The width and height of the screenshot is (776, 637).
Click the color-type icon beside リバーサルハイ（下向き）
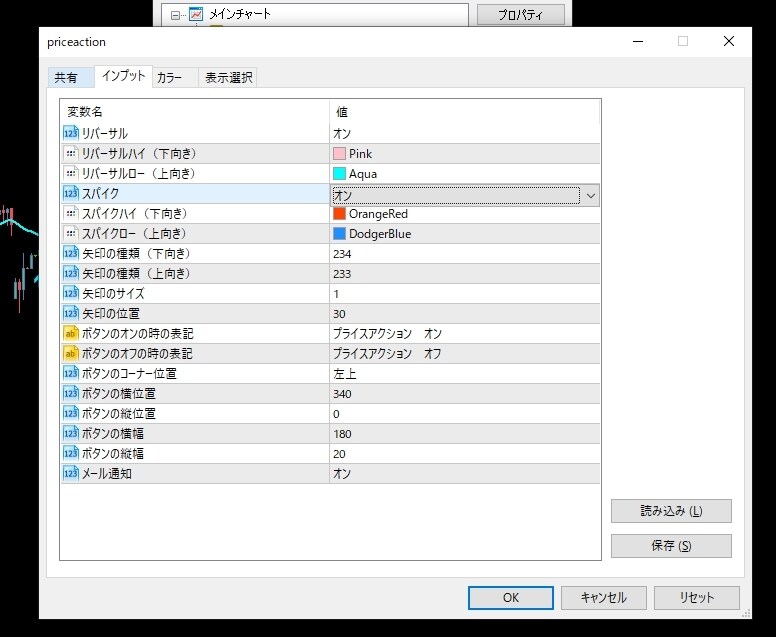click(71, 153)
